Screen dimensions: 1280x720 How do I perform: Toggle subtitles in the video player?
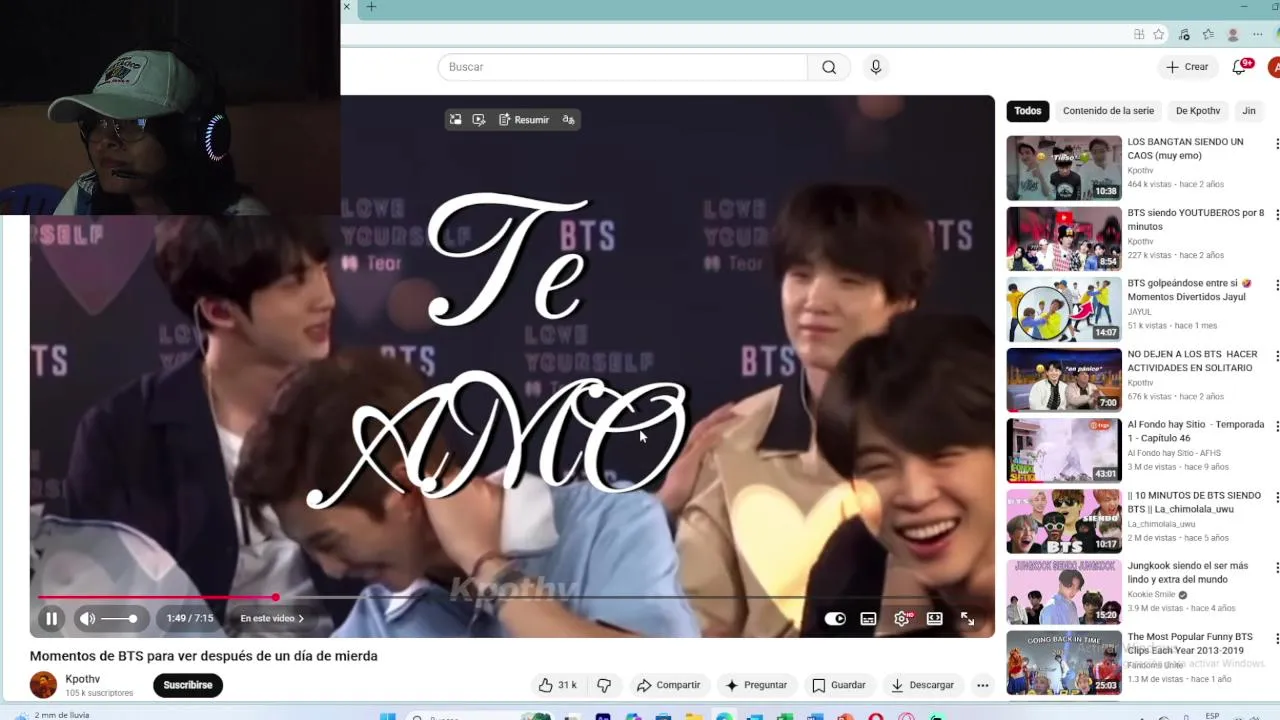pos(868,619)
